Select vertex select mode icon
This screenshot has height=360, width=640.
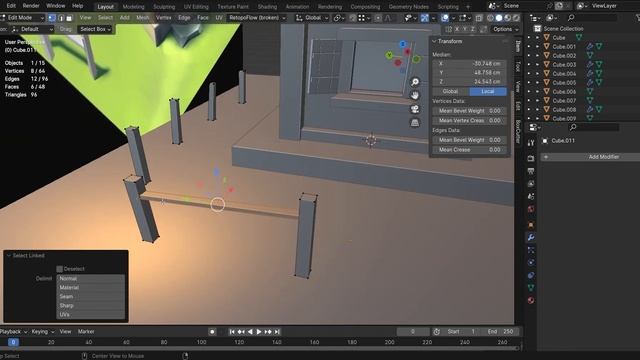52,18
